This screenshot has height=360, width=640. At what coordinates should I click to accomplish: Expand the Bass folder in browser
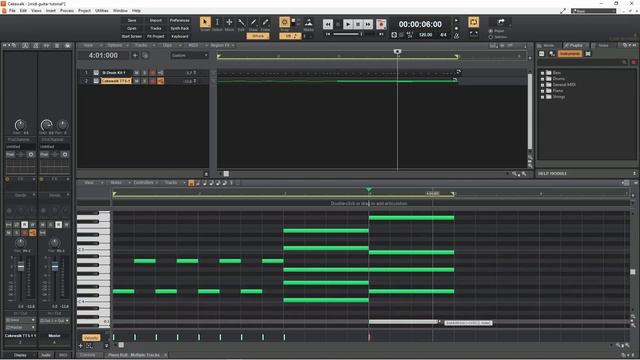click(542, 73)
